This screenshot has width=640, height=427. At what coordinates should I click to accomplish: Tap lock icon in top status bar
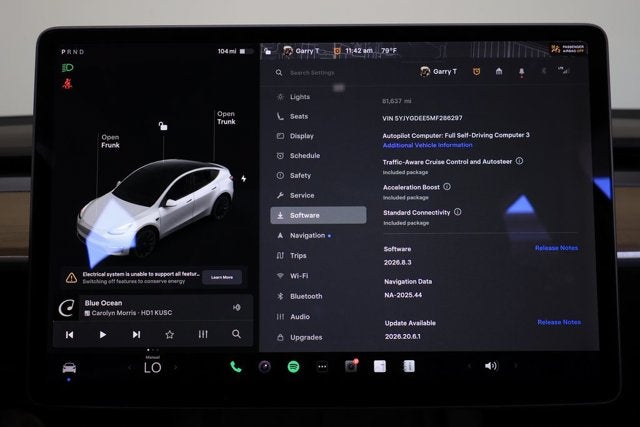click(x=267, y=51)
